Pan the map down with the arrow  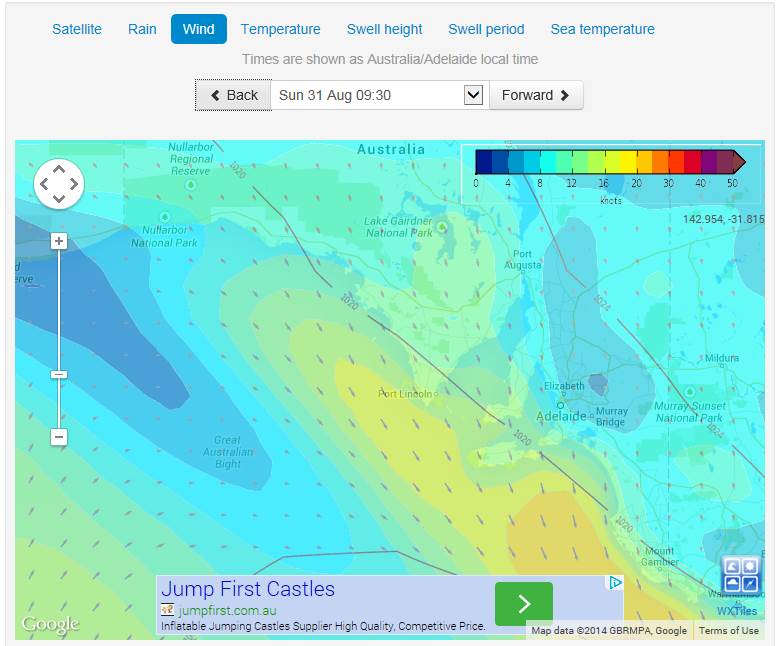pyautogui.click(x=59, y=198)
